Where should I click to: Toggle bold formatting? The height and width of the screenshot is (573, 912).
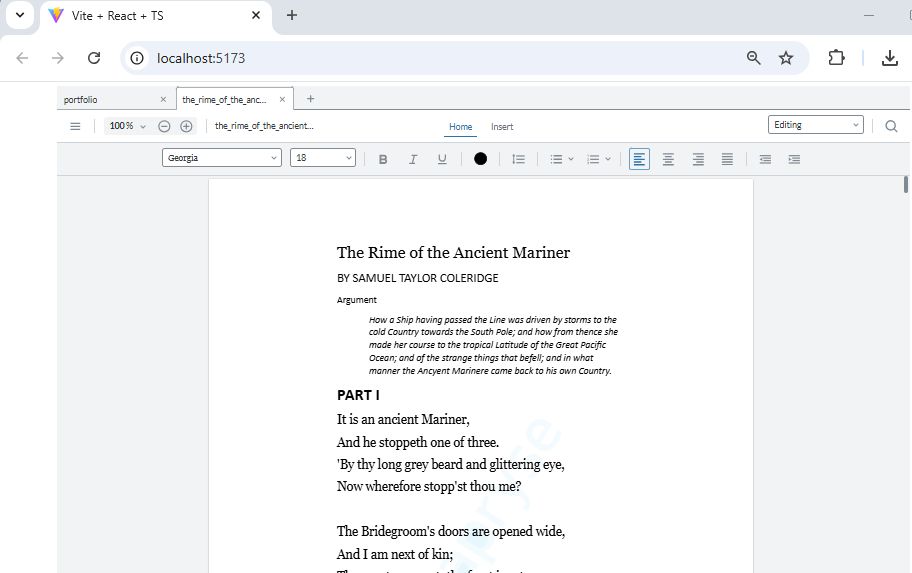point(383,159)
